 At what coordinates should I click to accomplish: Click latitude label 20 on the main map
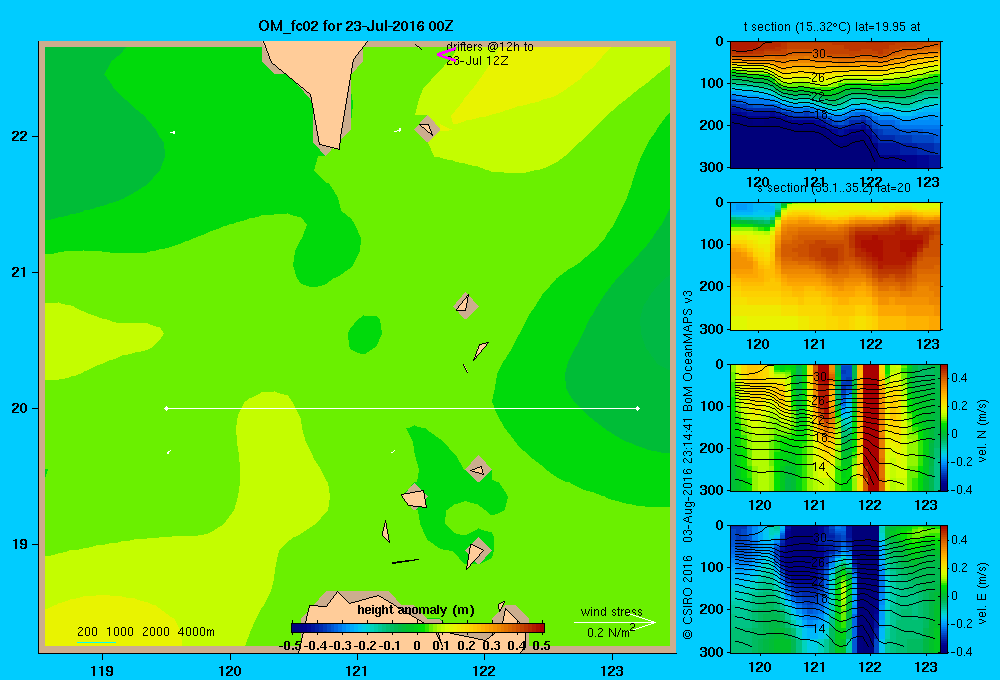click(x=20, y=408)
